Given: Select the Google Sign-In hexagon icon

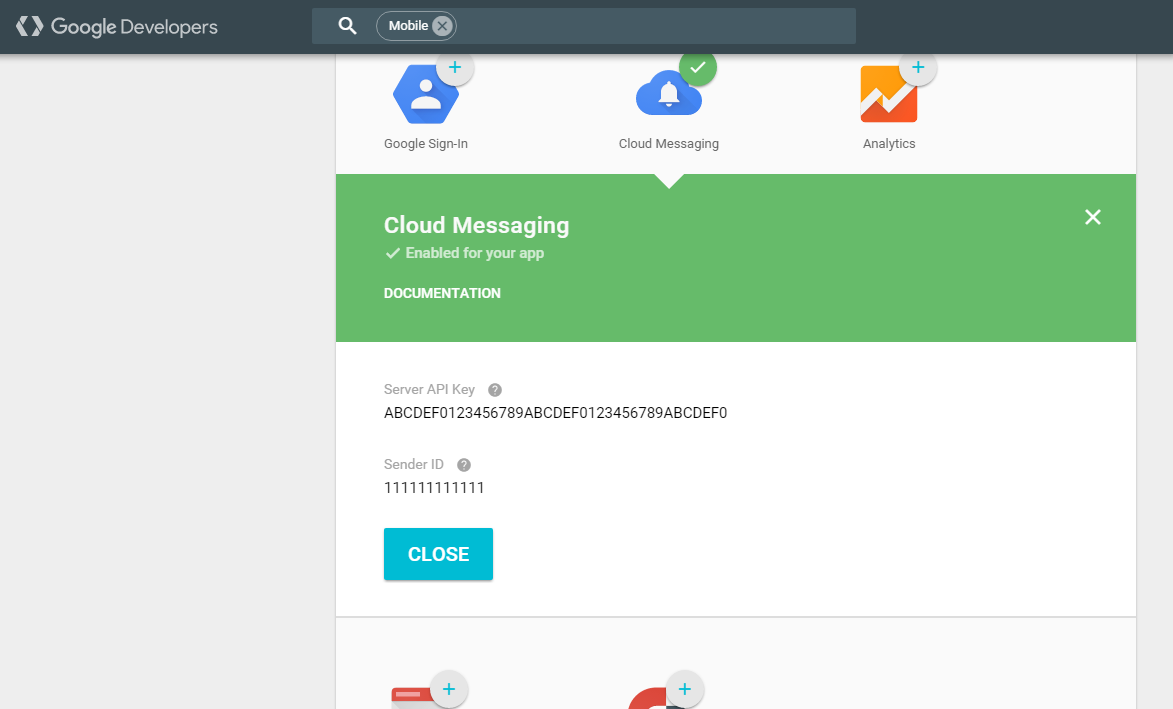Looking at the screenshot, I should pyautogui.click(x=425, y=94).
